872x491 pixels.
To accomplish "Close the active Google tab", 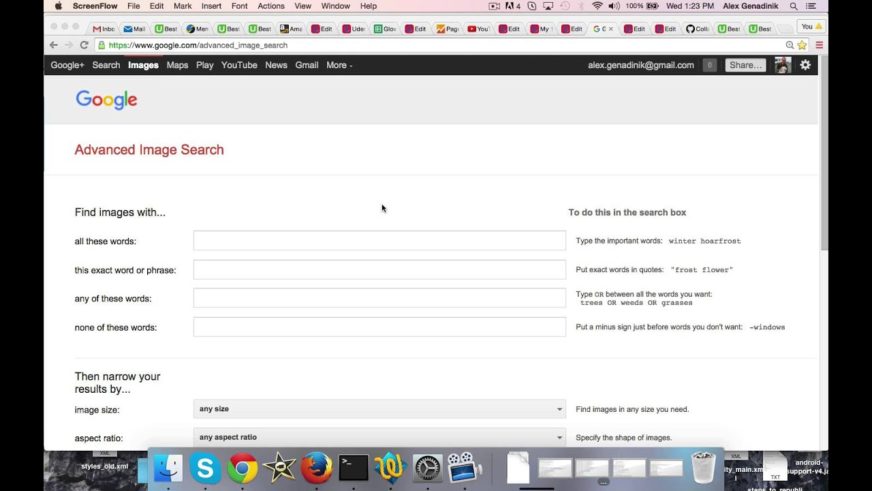I will point(611,28).
